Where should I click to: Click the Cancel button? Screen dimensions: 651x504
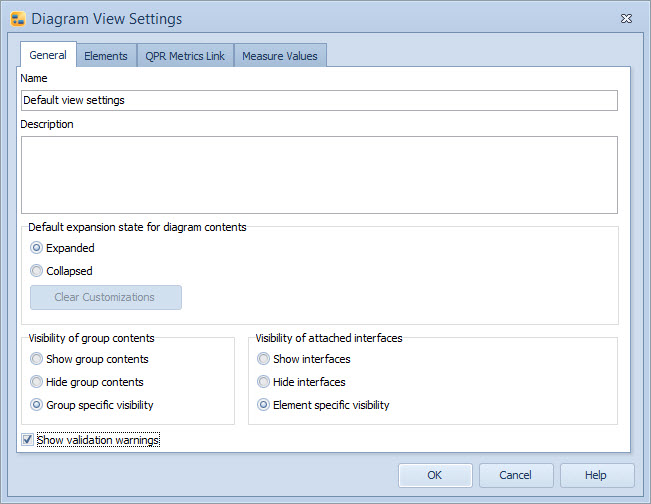[x=516, y=475]
